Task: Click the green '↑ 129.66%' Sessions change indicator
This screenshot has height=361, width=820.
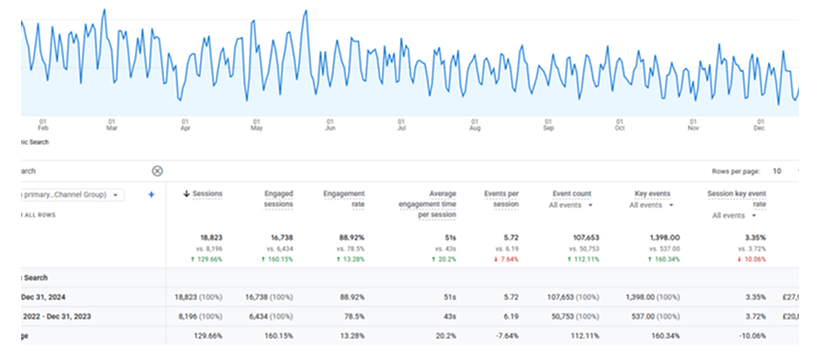Action: (206, 260)
